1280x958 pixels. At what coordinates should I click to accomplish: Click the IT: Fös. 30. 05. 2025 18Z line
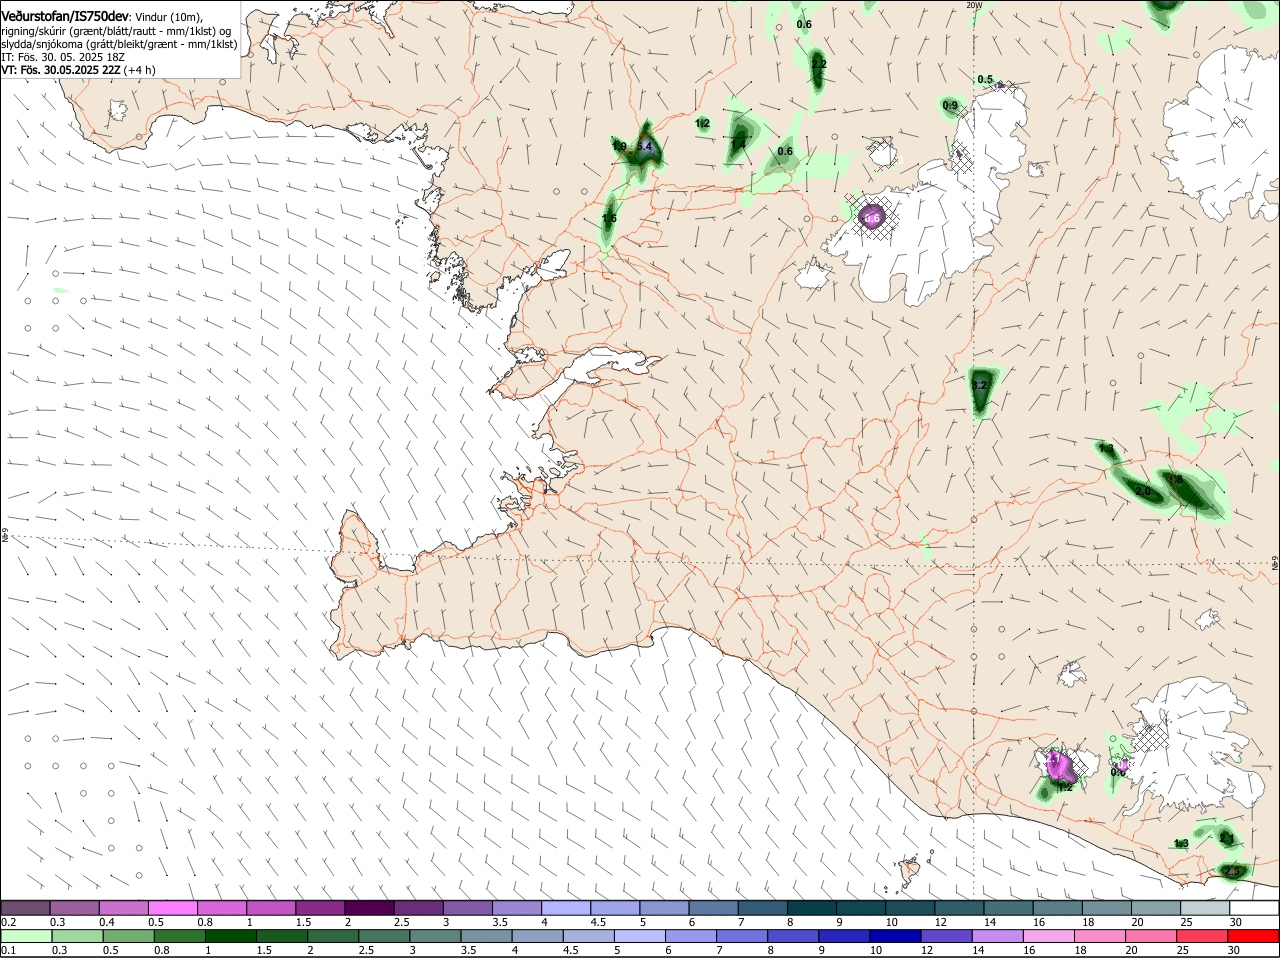point(63,57)
